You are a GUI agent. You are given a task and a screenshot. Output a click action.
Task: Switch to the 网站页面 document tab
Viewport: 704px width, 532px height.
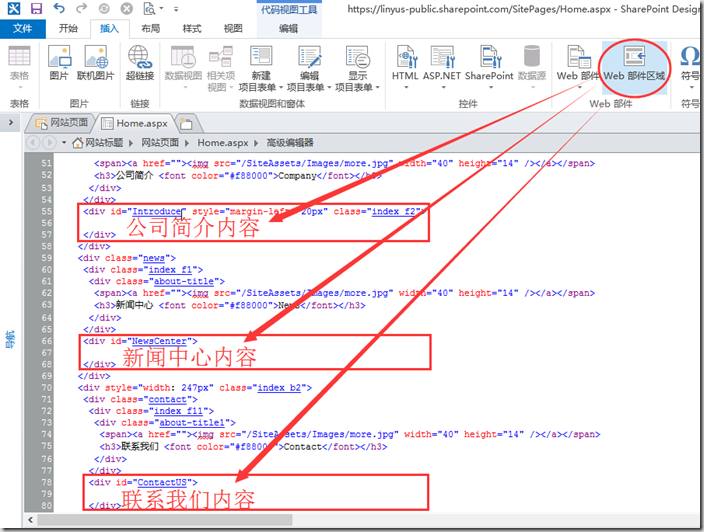62,123
